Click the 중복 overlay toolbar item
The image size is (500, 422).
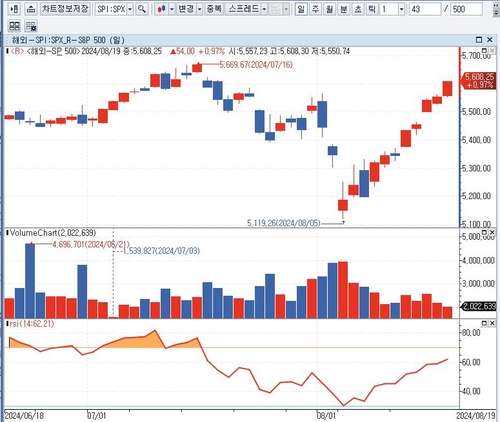(x=214, y=9)
